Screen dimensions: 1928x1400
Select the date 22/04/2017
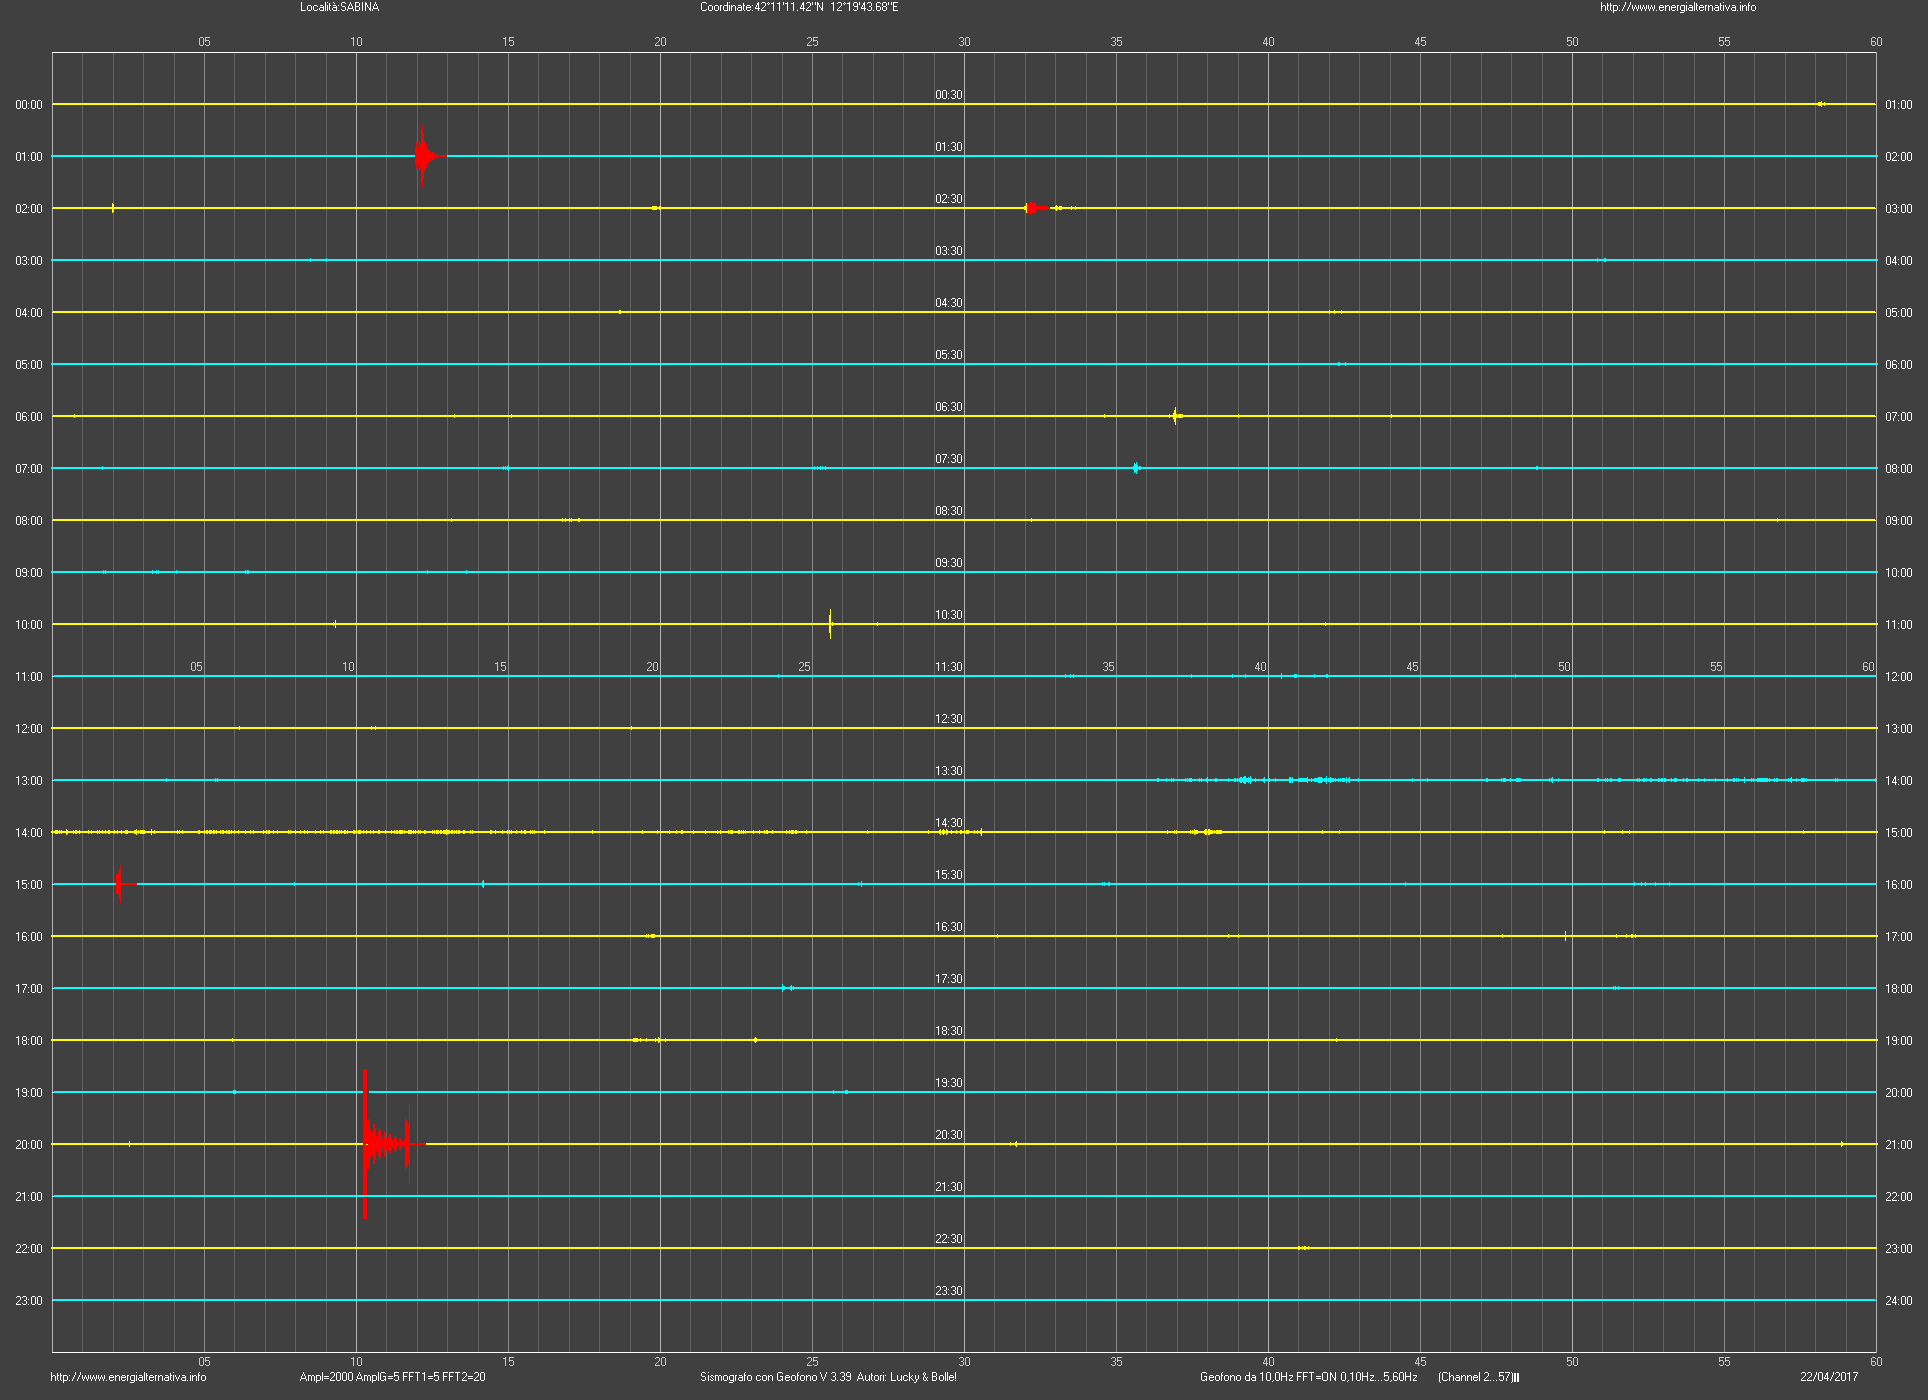click(1829, 1377)
